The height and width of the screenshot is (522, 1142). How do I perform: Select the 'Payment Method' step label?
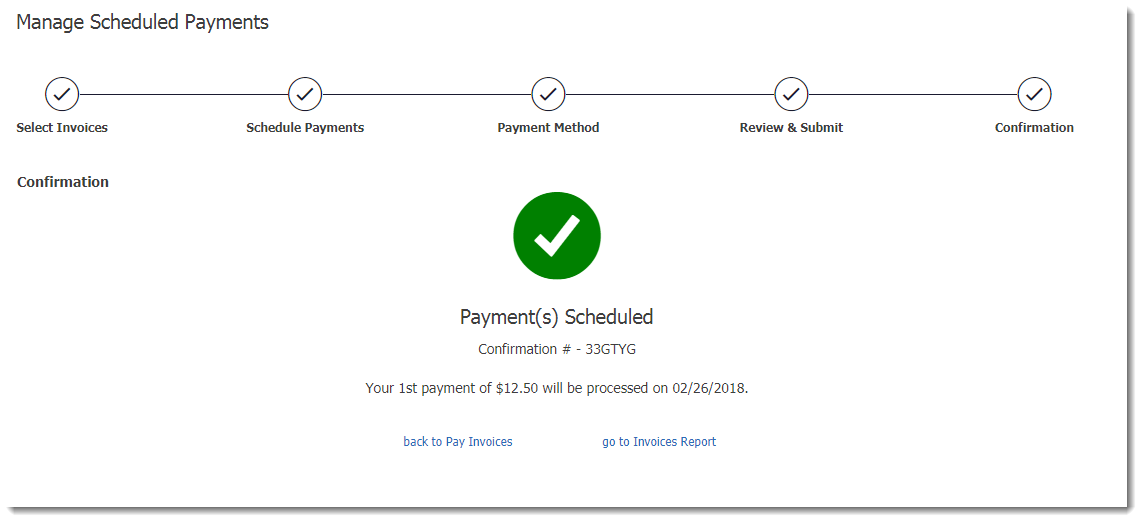pos(548,127)
